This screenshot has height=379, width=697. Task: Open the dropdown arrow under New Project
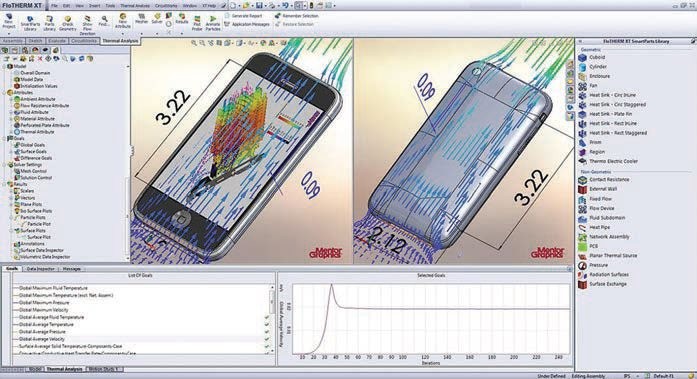(9, 33)
